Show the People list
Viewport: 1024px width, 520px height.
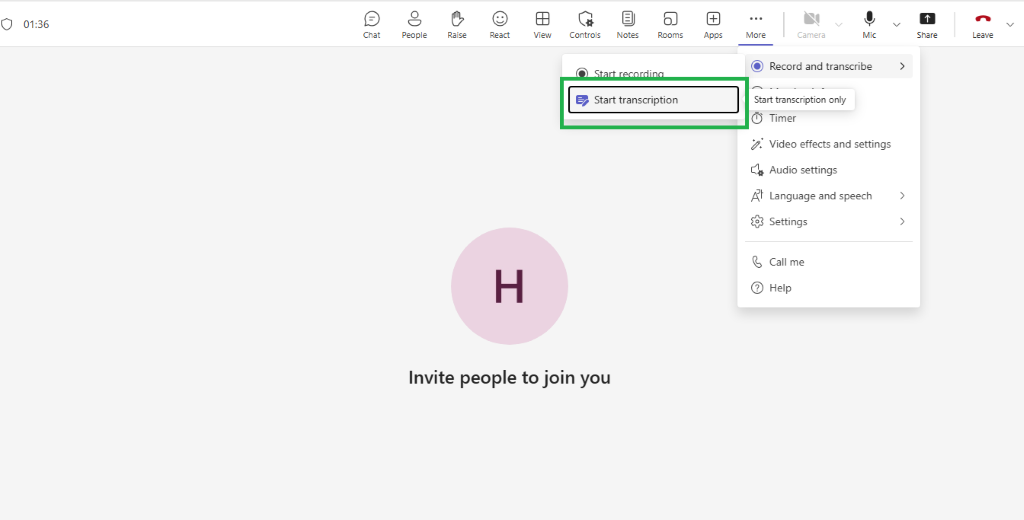pyautogui.click(x=414, y=25)
